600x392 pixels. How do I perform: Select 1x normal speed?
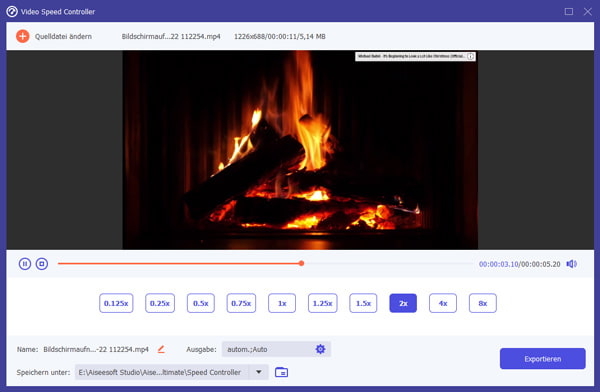point(282,303)
